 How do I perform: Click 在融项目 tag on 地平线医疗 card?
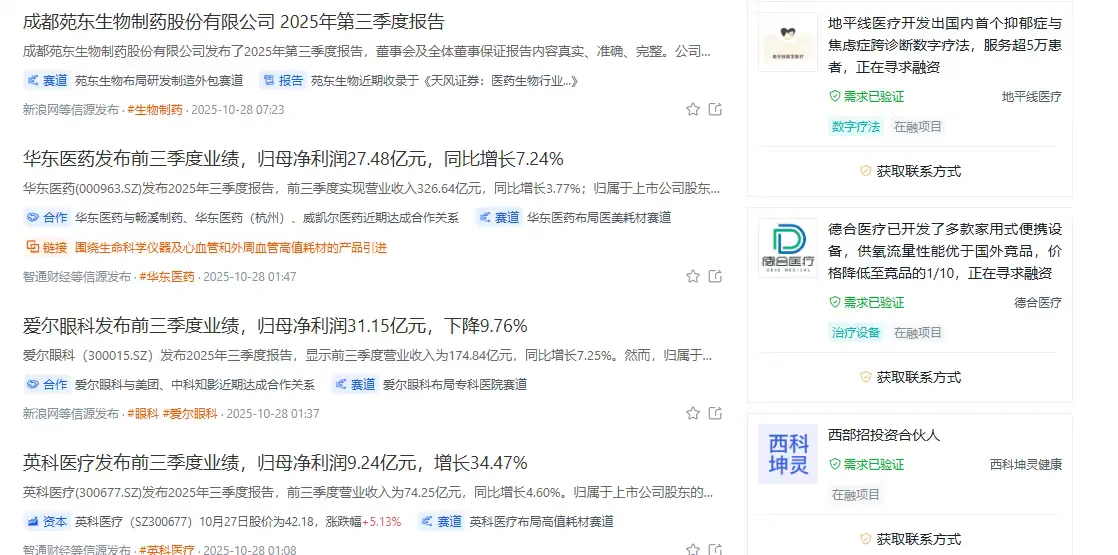pos(918,127)
